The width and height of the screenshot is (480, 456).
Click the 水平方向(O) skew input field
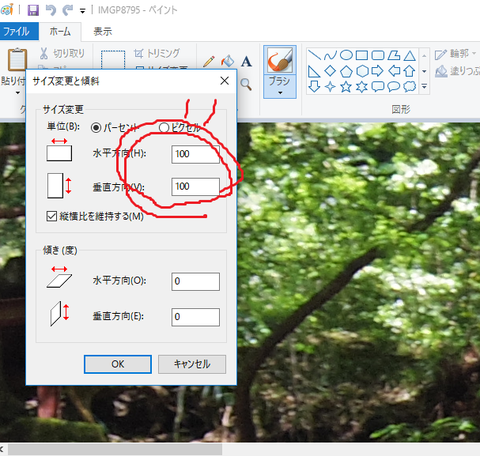pyautogui.click(x=195, y=281)
